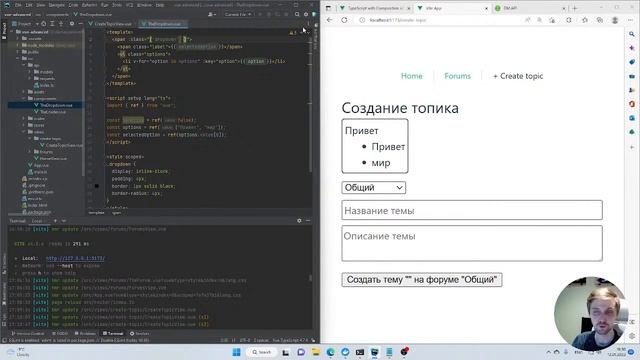Viewport: 640px width, 360px height.
Task: Click the 'select opened file' target icon in the Project panel
Action: click(x=43, y=24)
